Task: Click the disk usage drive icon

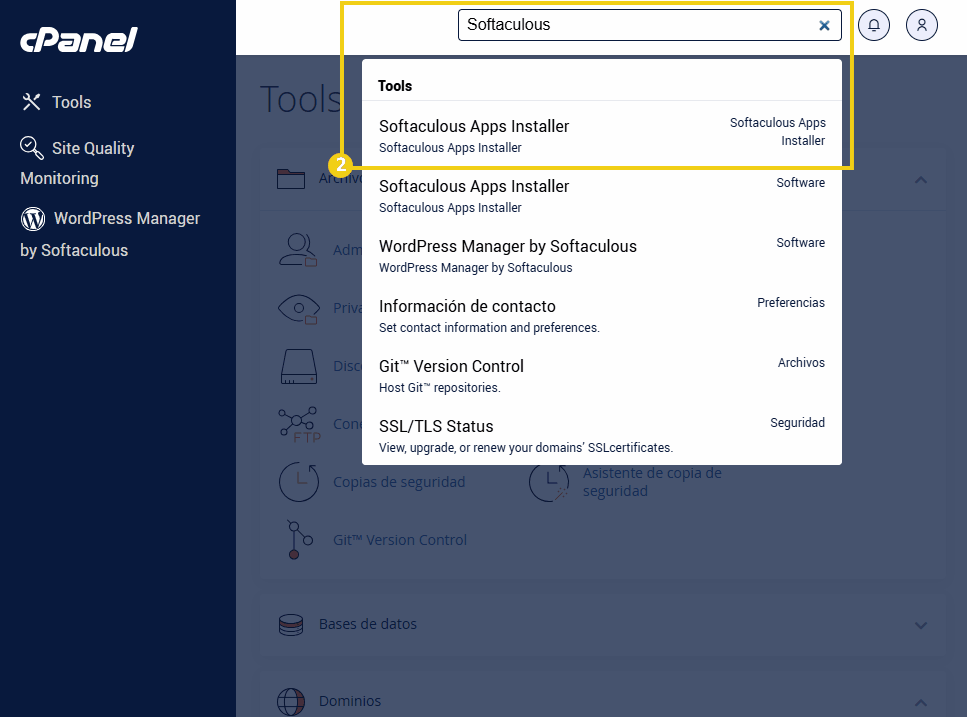Action: (299, 366)
